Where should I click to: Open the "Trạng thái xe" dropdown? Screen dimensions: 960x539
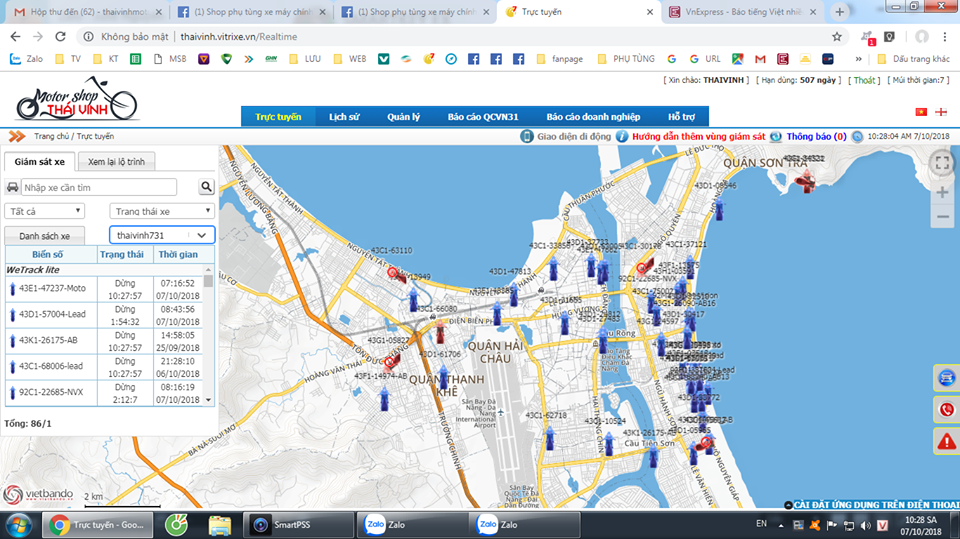(162, 211)
